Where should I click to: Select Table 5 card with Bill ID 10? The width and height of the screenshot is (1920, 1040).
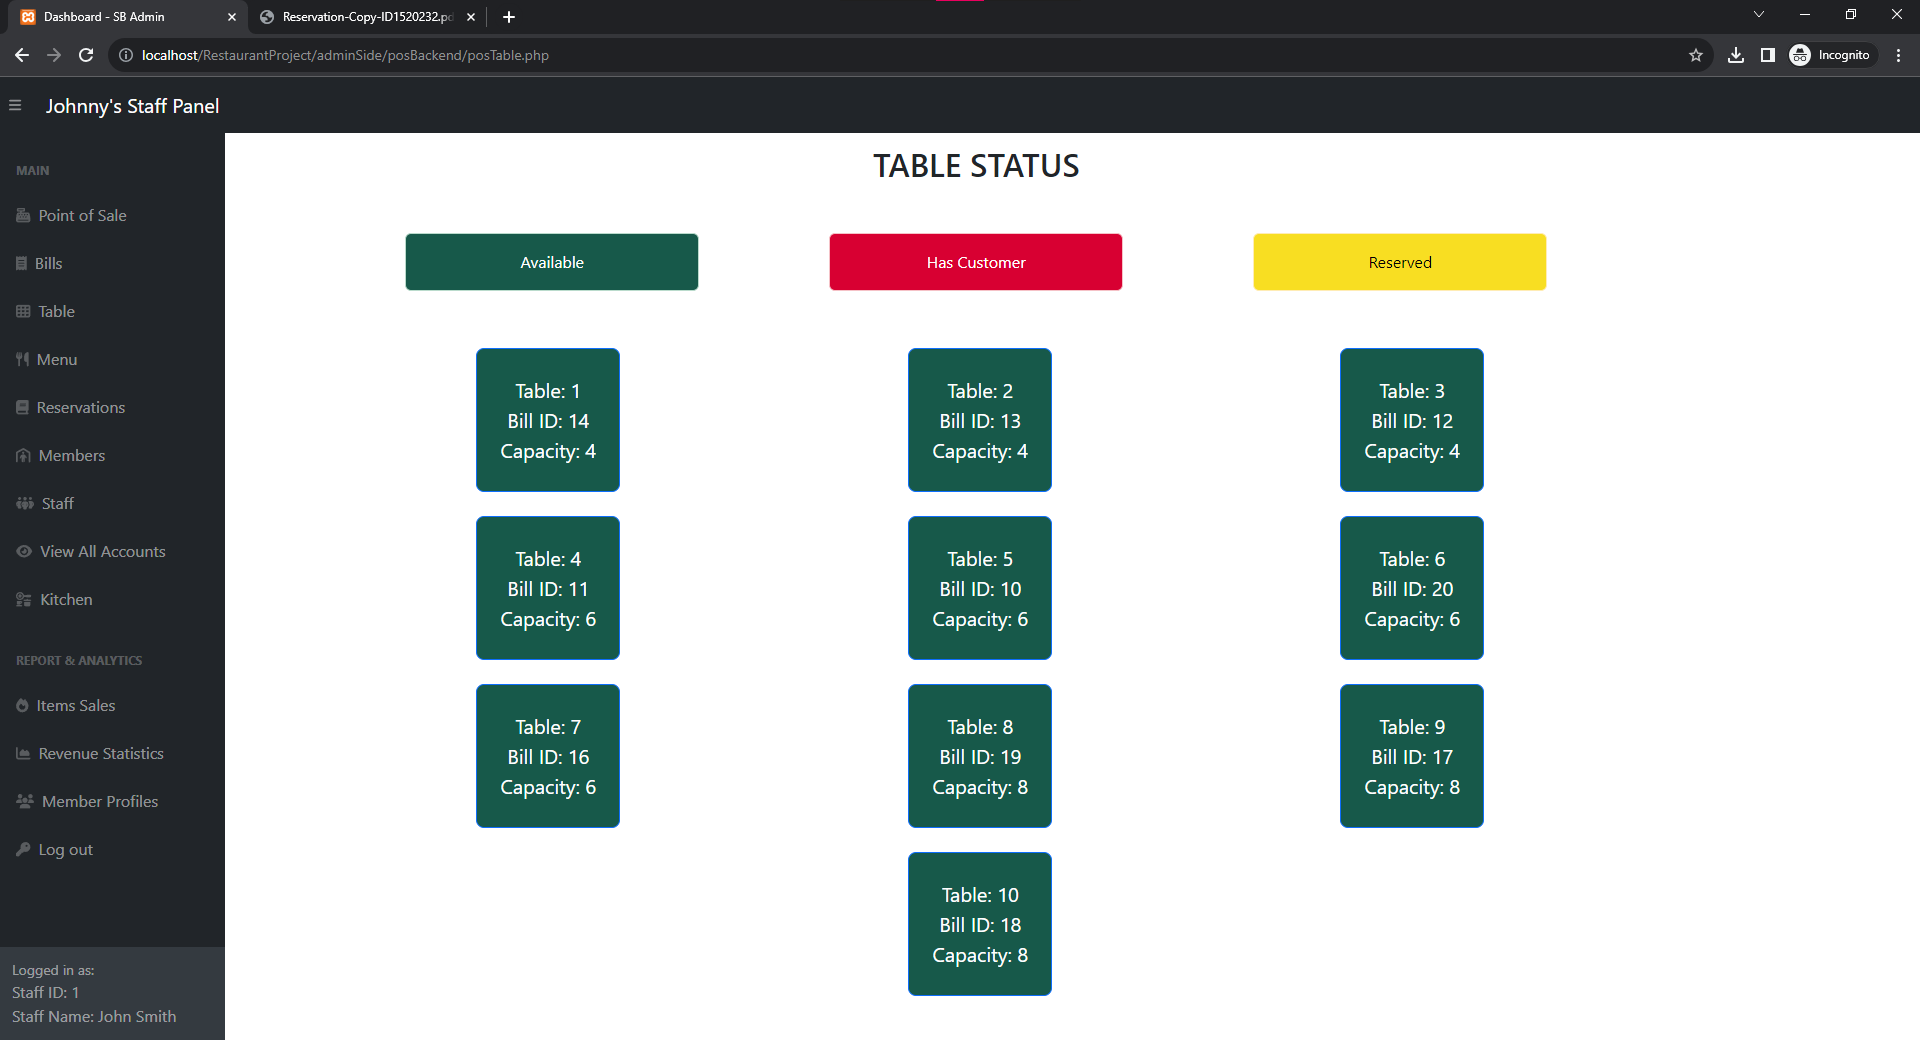979,588
